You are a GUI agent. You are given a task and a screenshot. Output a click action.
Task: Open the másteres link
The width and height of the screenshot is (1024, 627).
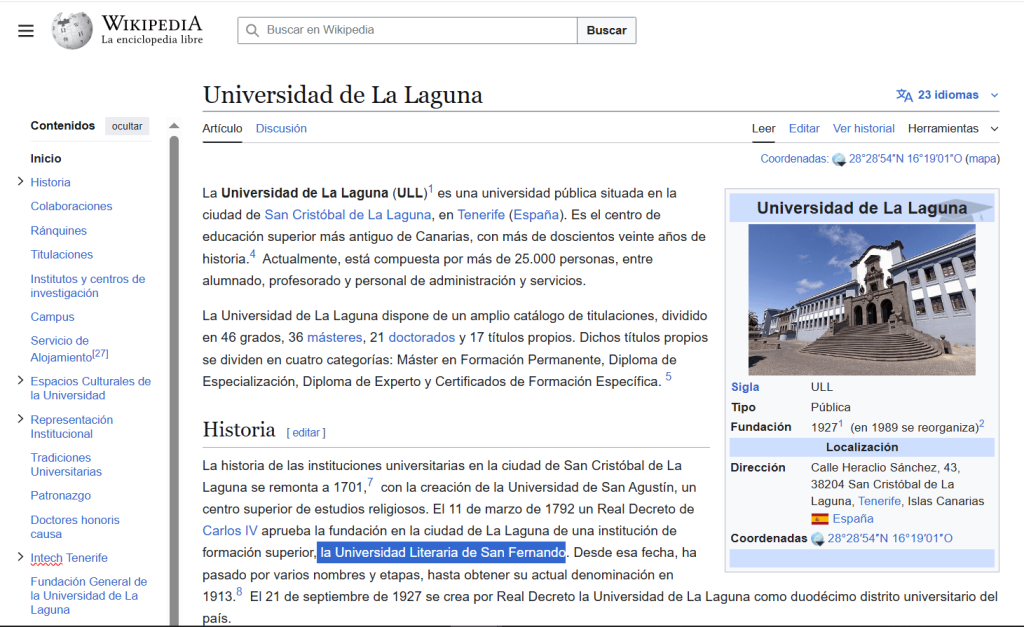coord(334,338)
